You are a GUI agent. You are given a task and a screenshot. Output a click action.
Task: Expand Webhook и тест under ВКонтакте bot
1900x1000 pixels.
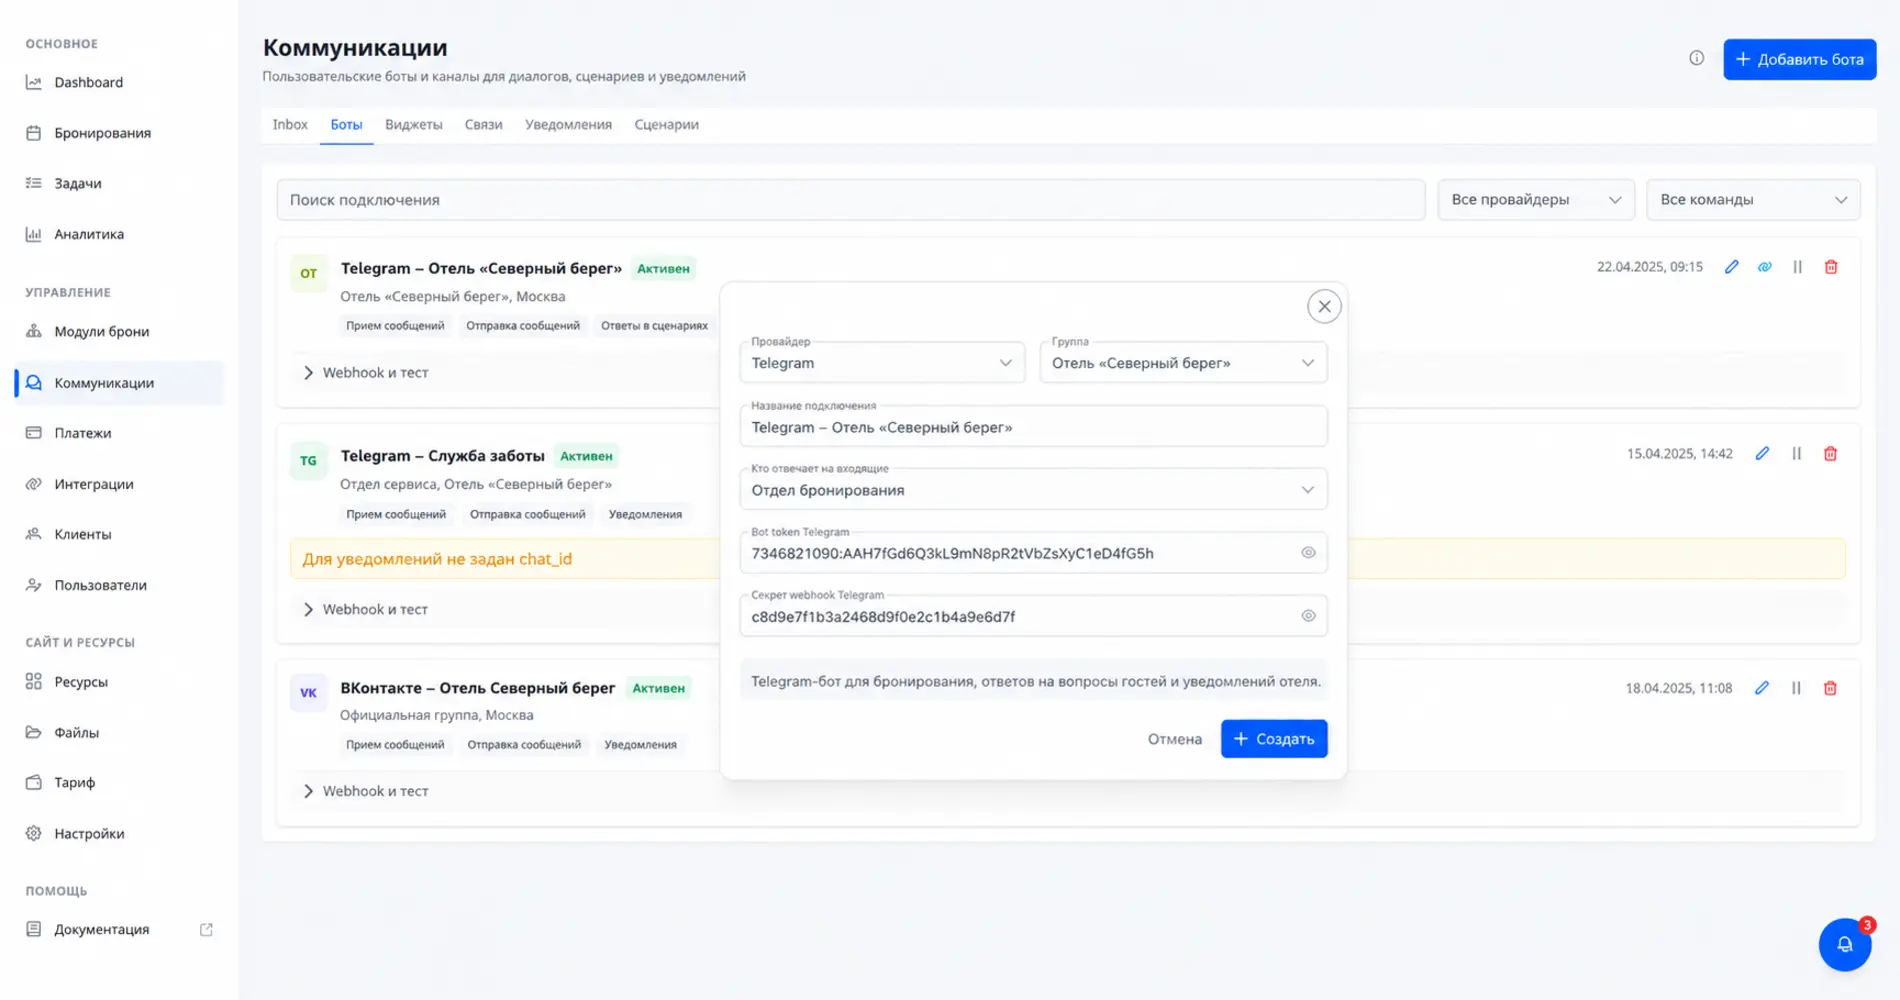click(365, 791)
